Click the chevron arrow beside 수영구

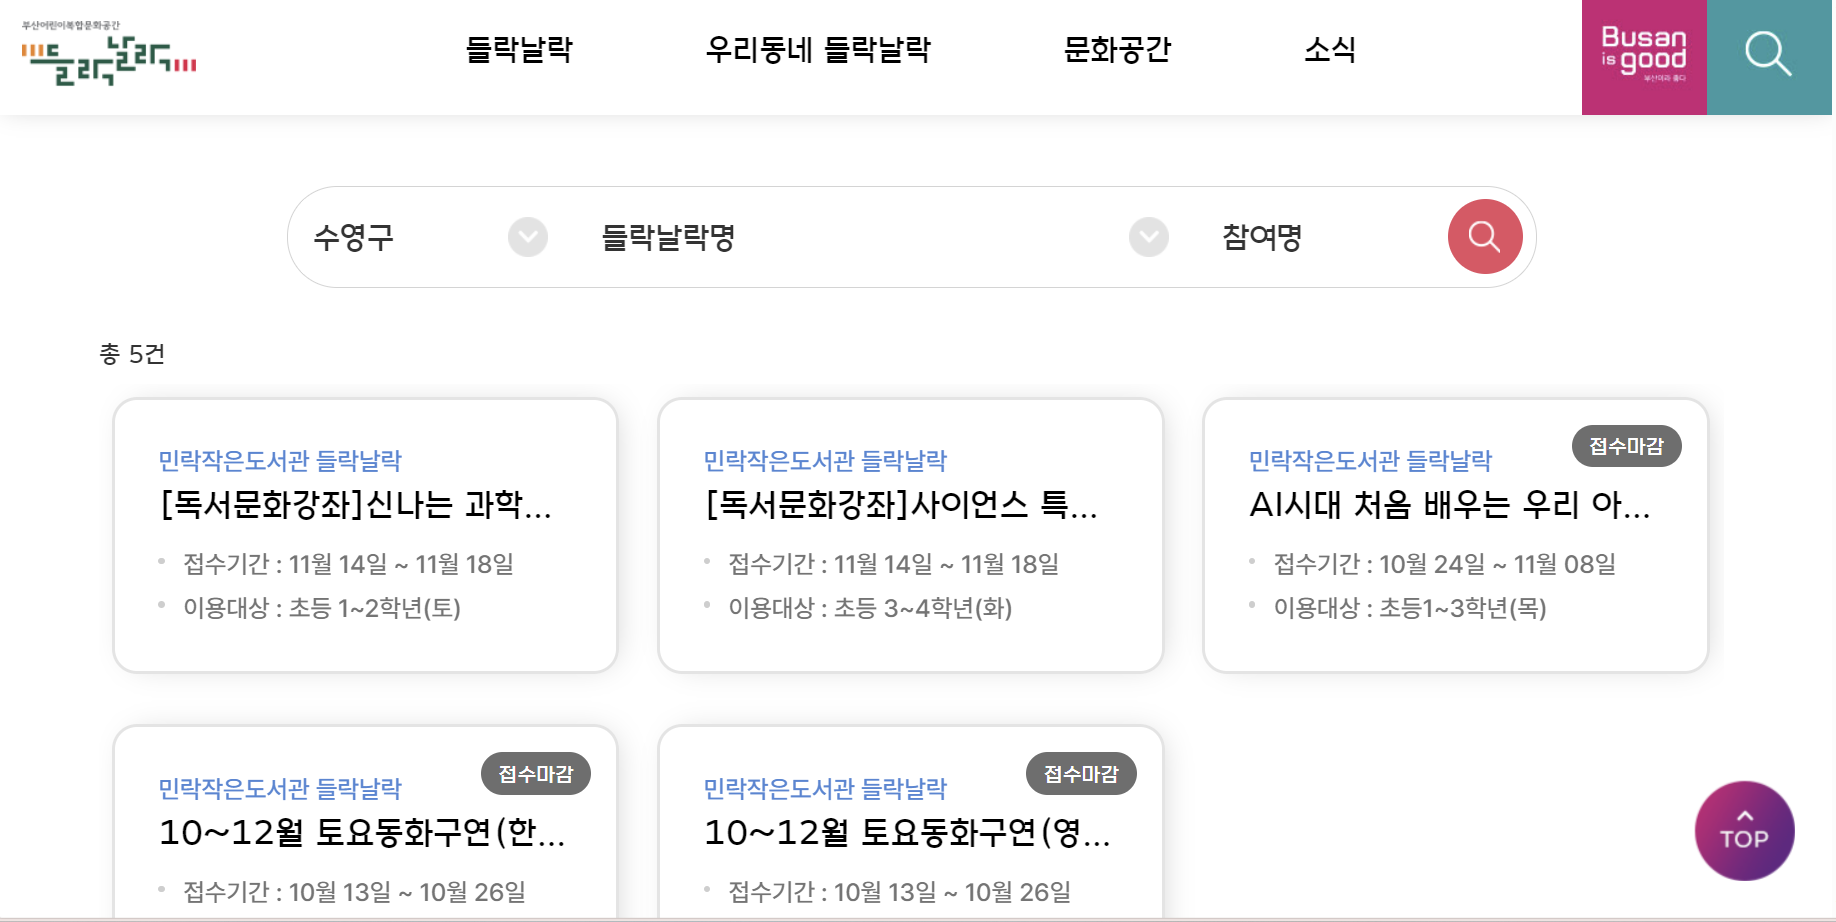[x=528, y=236]
